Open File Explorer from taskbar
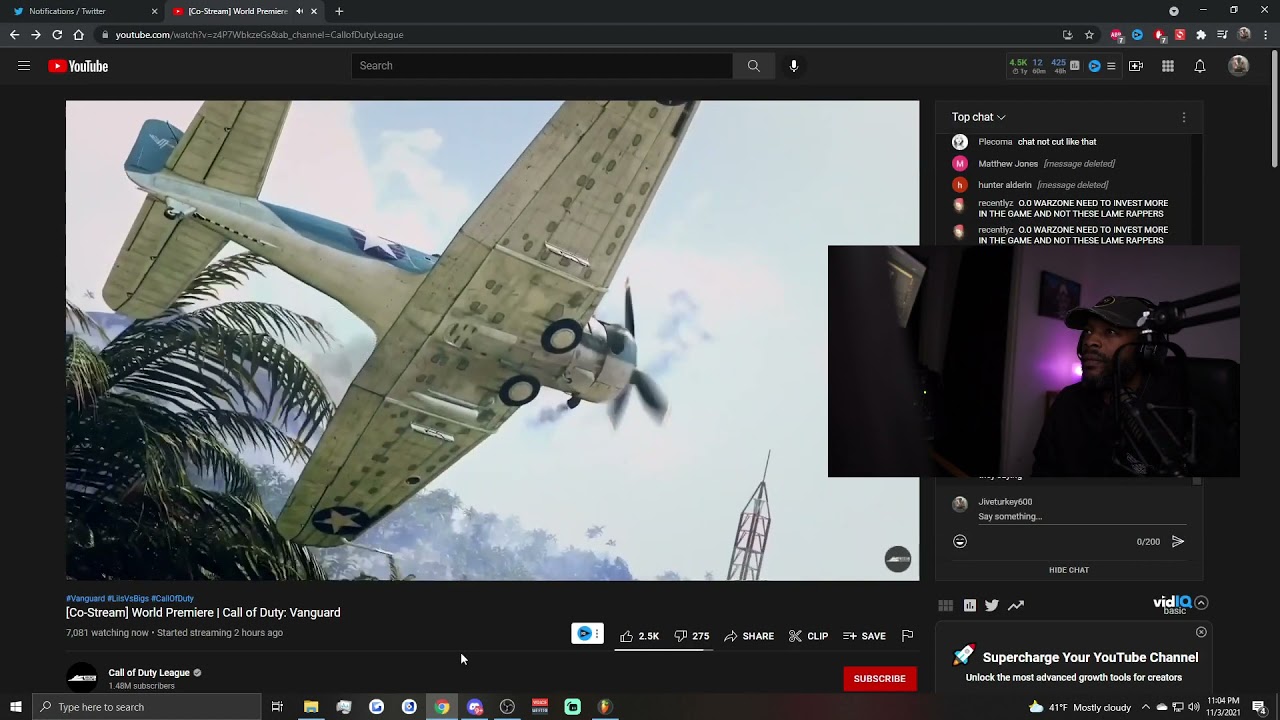This screenshot has height=720, width=1280. click(x=311, y=707)
